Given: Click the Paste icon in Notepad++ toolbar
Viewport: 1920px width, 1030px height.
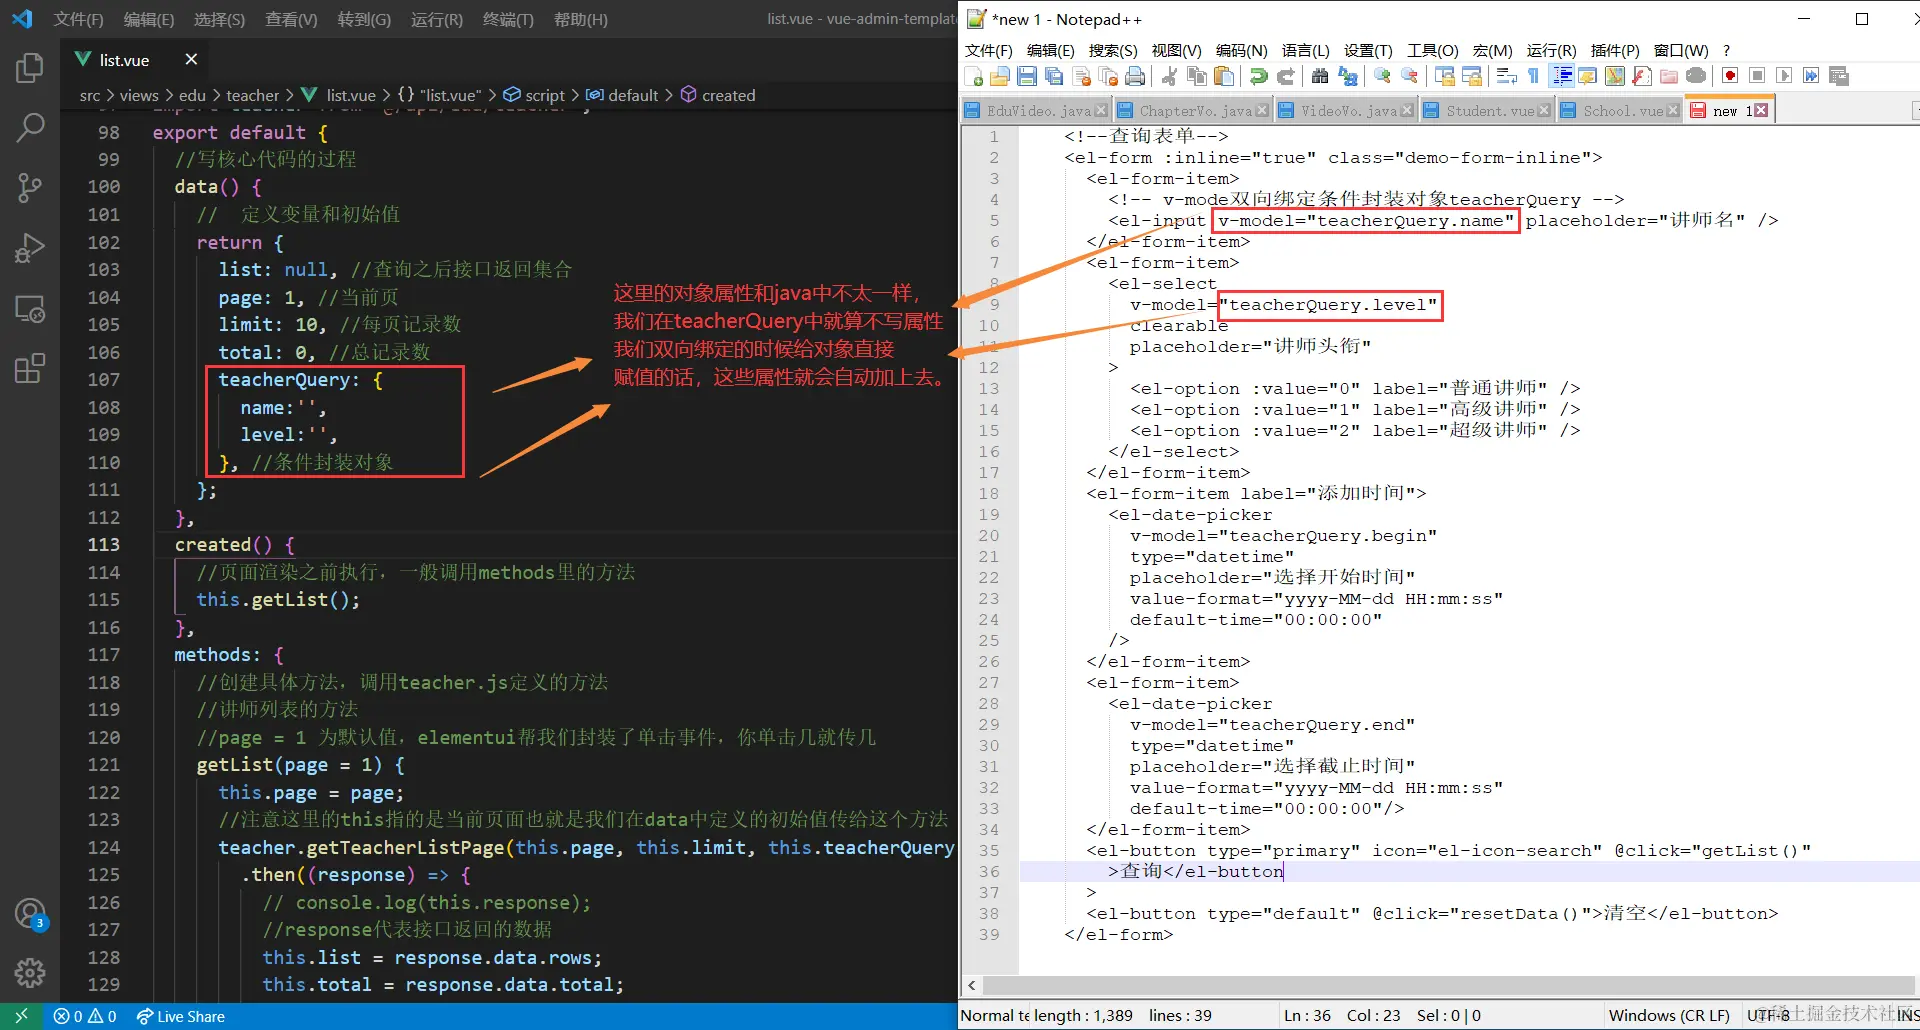Looking at the screenshot, I should click(1223, 76).
